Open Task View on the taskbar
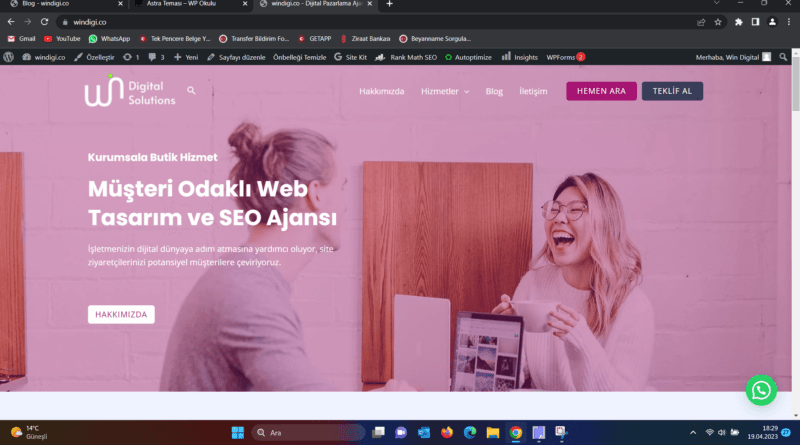 click(378, 433)
